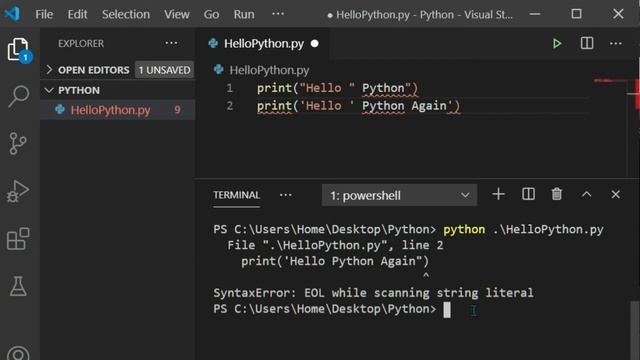640x360 pixels.
Task: Open the Search view icon
Action: point(18,96)
